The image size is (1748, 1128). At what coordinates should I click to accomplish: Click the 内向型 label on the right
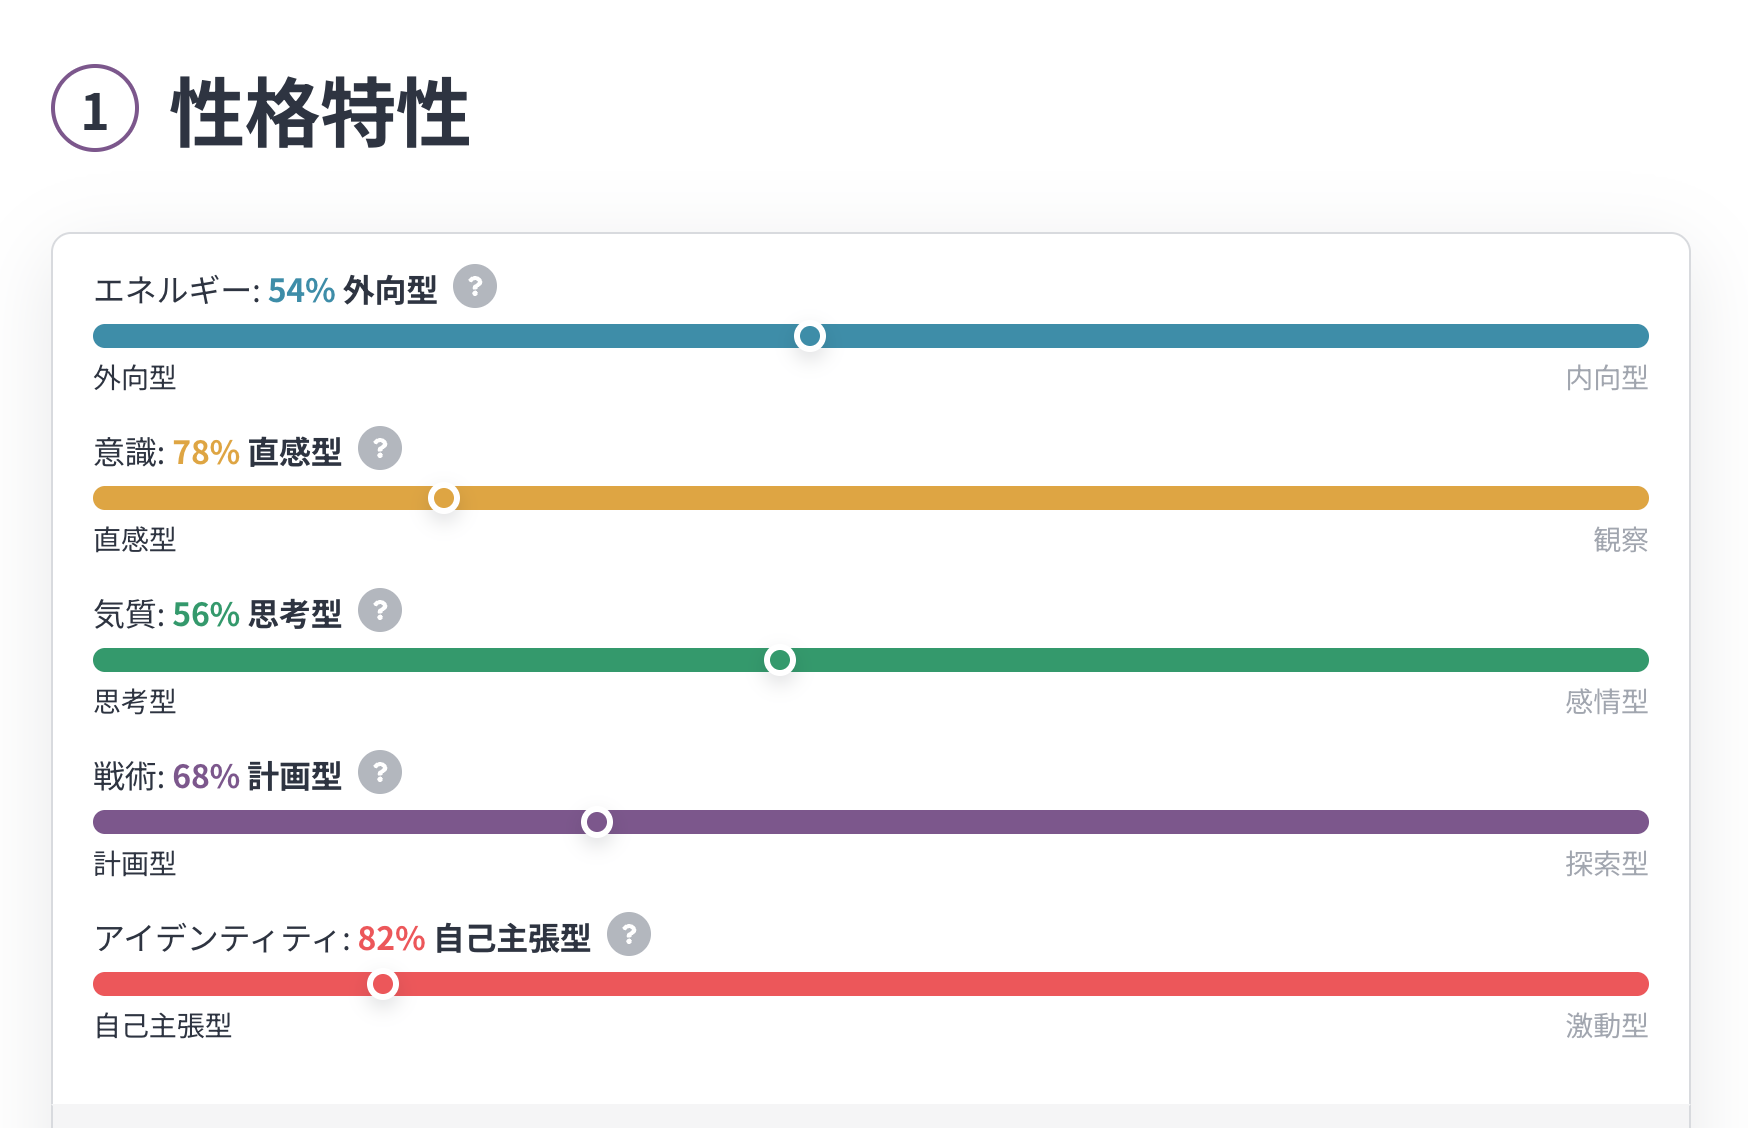coord(1606,378)
